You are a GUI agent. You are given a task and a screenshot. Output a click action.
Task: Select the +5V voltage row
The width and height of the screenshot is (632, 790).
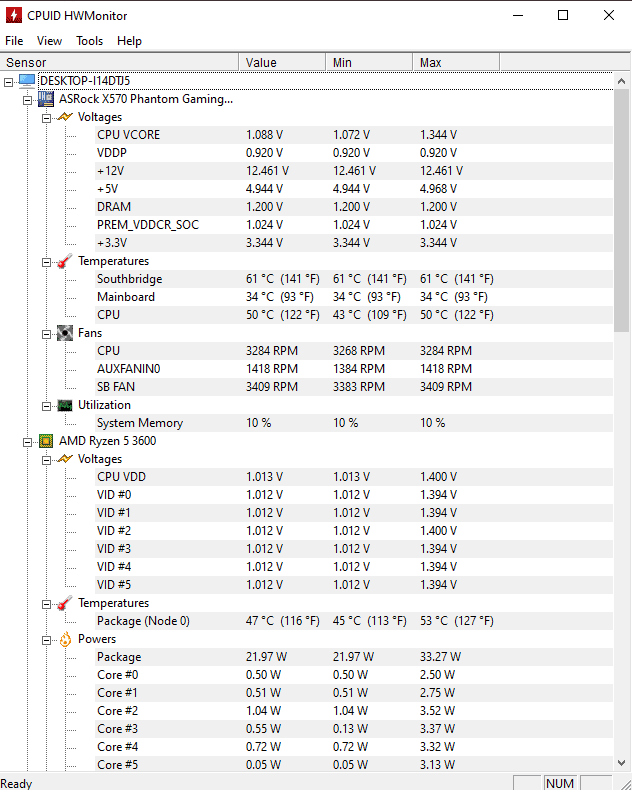click(x=354, y=189)
